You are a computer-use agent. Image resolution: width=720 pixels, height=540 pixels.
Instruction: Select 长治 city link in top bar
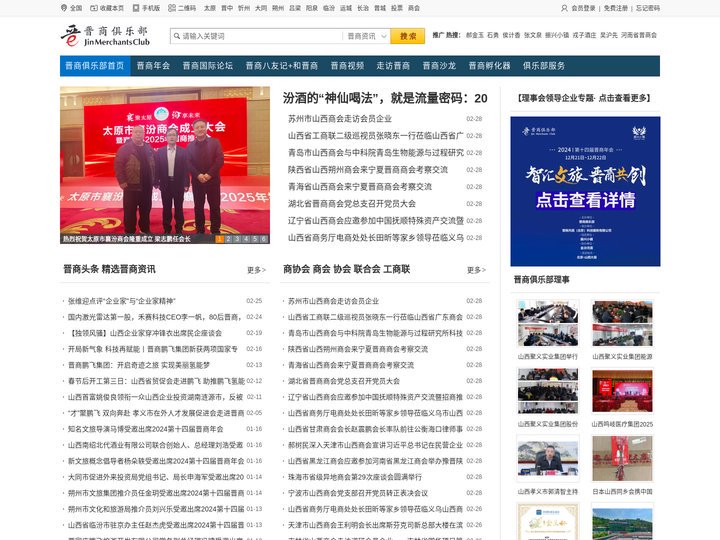[363, 8]
